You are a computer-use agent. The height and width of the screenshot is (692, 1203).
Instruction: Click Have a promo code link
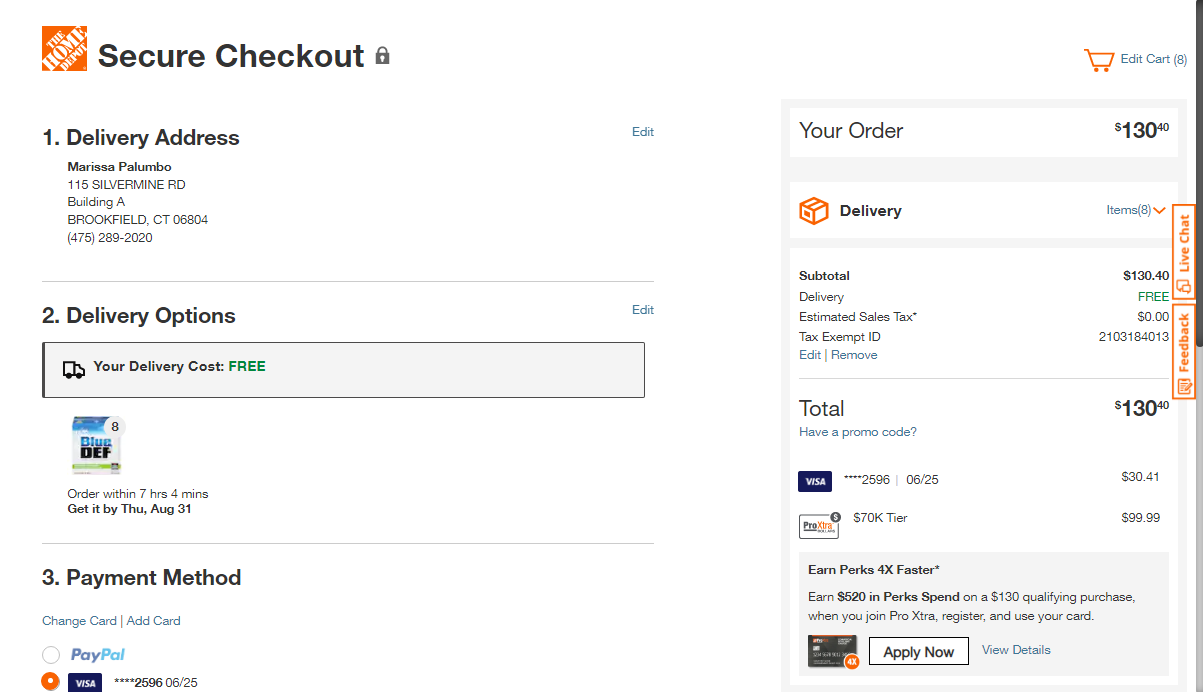(x=858, y=432)
